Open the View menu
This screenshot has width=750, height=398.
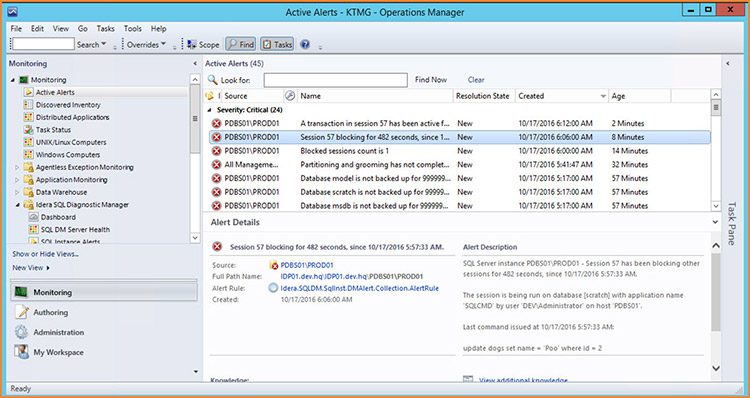pyautogui.click(x=61, y=29)
